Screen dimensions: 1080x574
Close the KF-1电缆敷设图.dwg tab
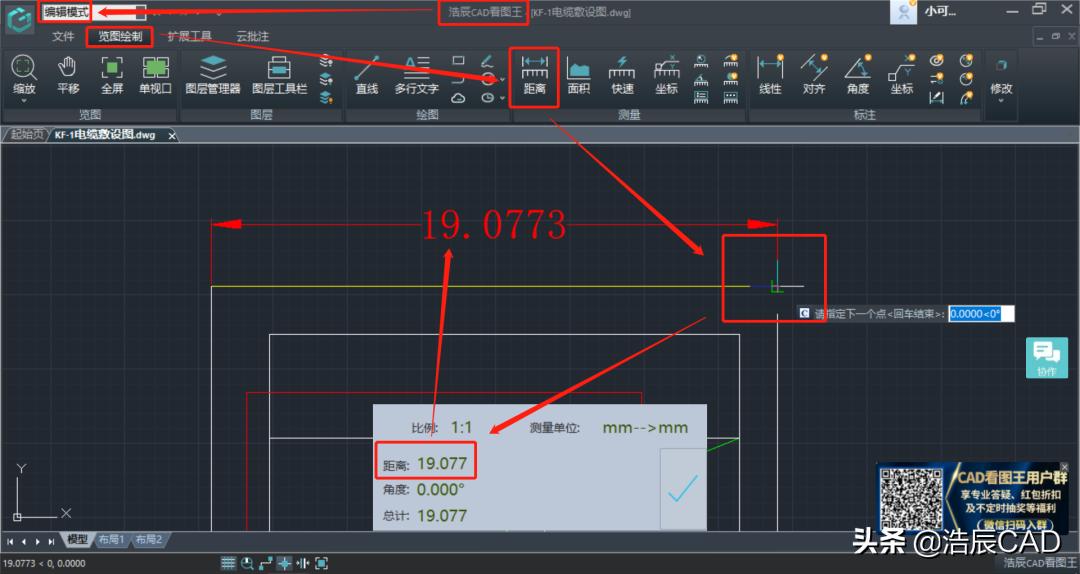tap(172, 136)
